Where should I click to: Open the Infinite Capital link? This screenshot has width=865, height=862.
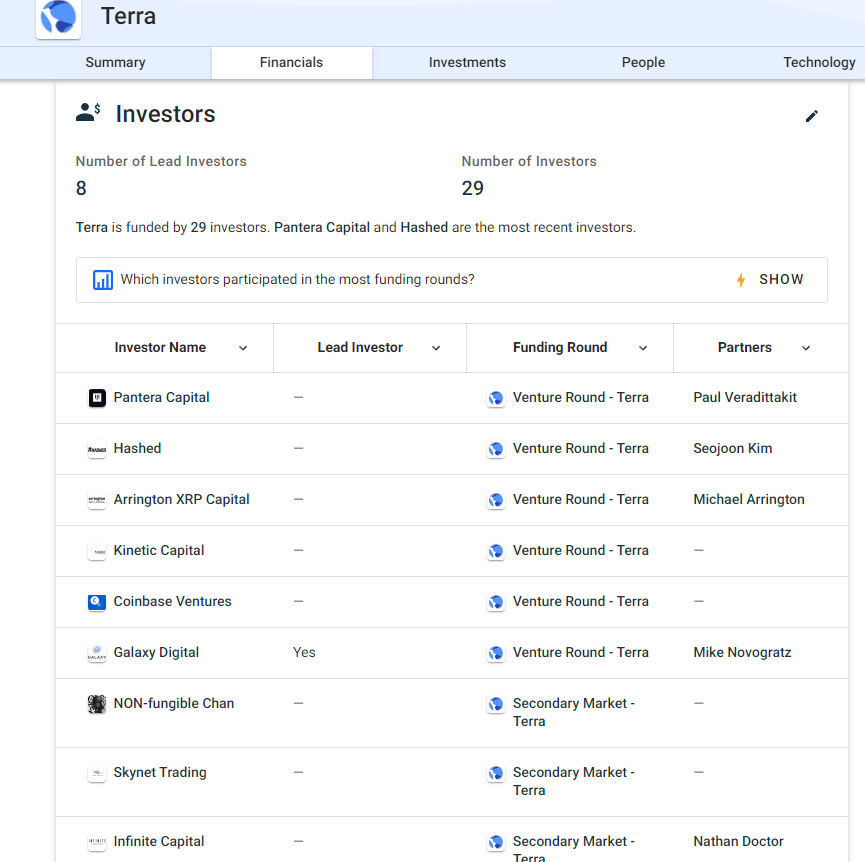[x=159, y=842]
